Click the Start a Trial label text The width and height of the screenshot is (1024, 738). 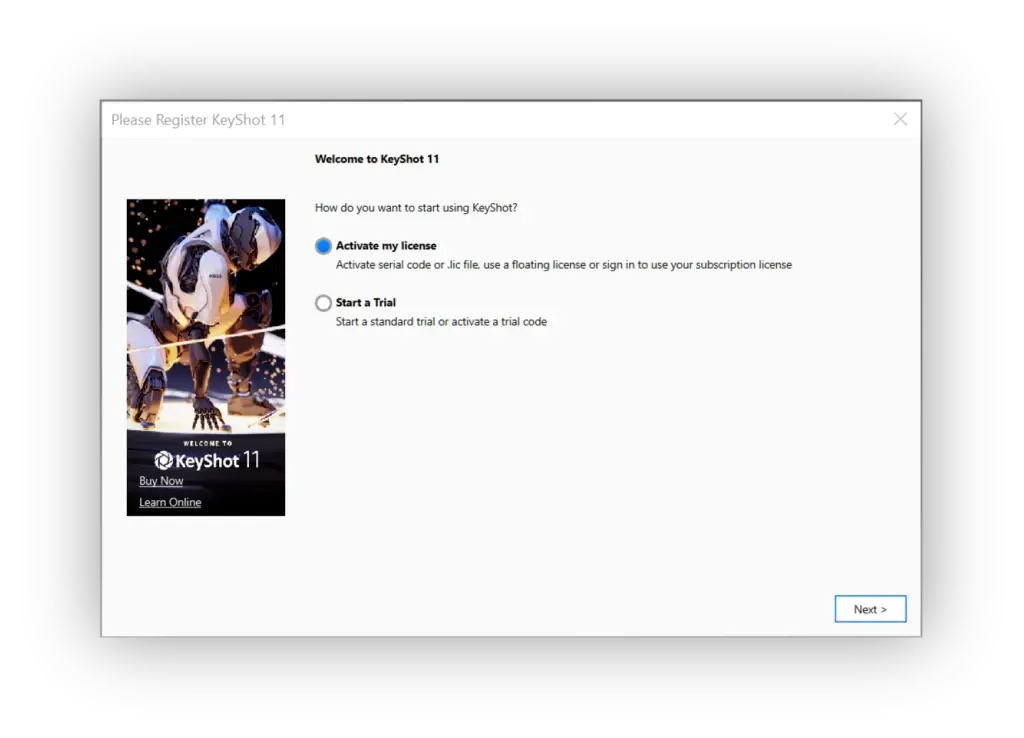pos(366,302)
